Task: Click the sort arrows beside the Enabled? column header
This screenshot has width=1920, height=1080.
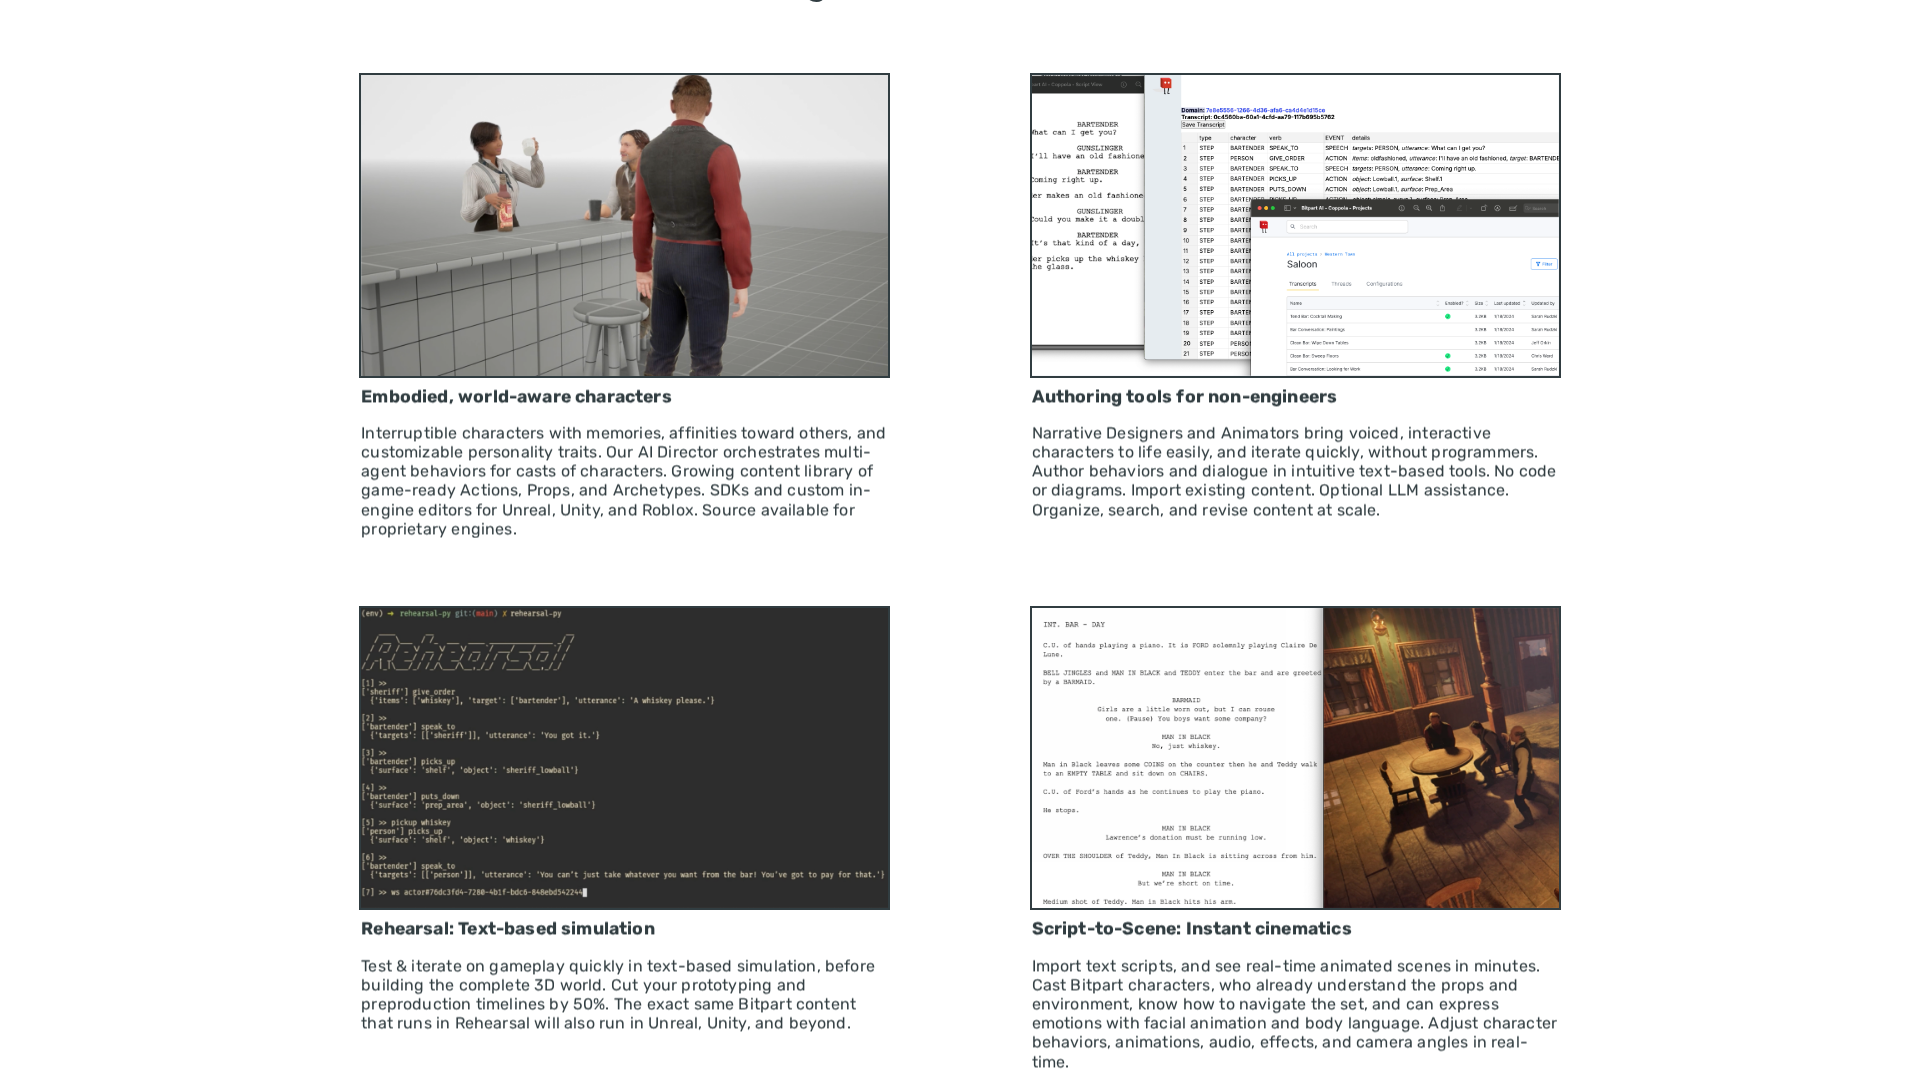Action: (1467, 303)
